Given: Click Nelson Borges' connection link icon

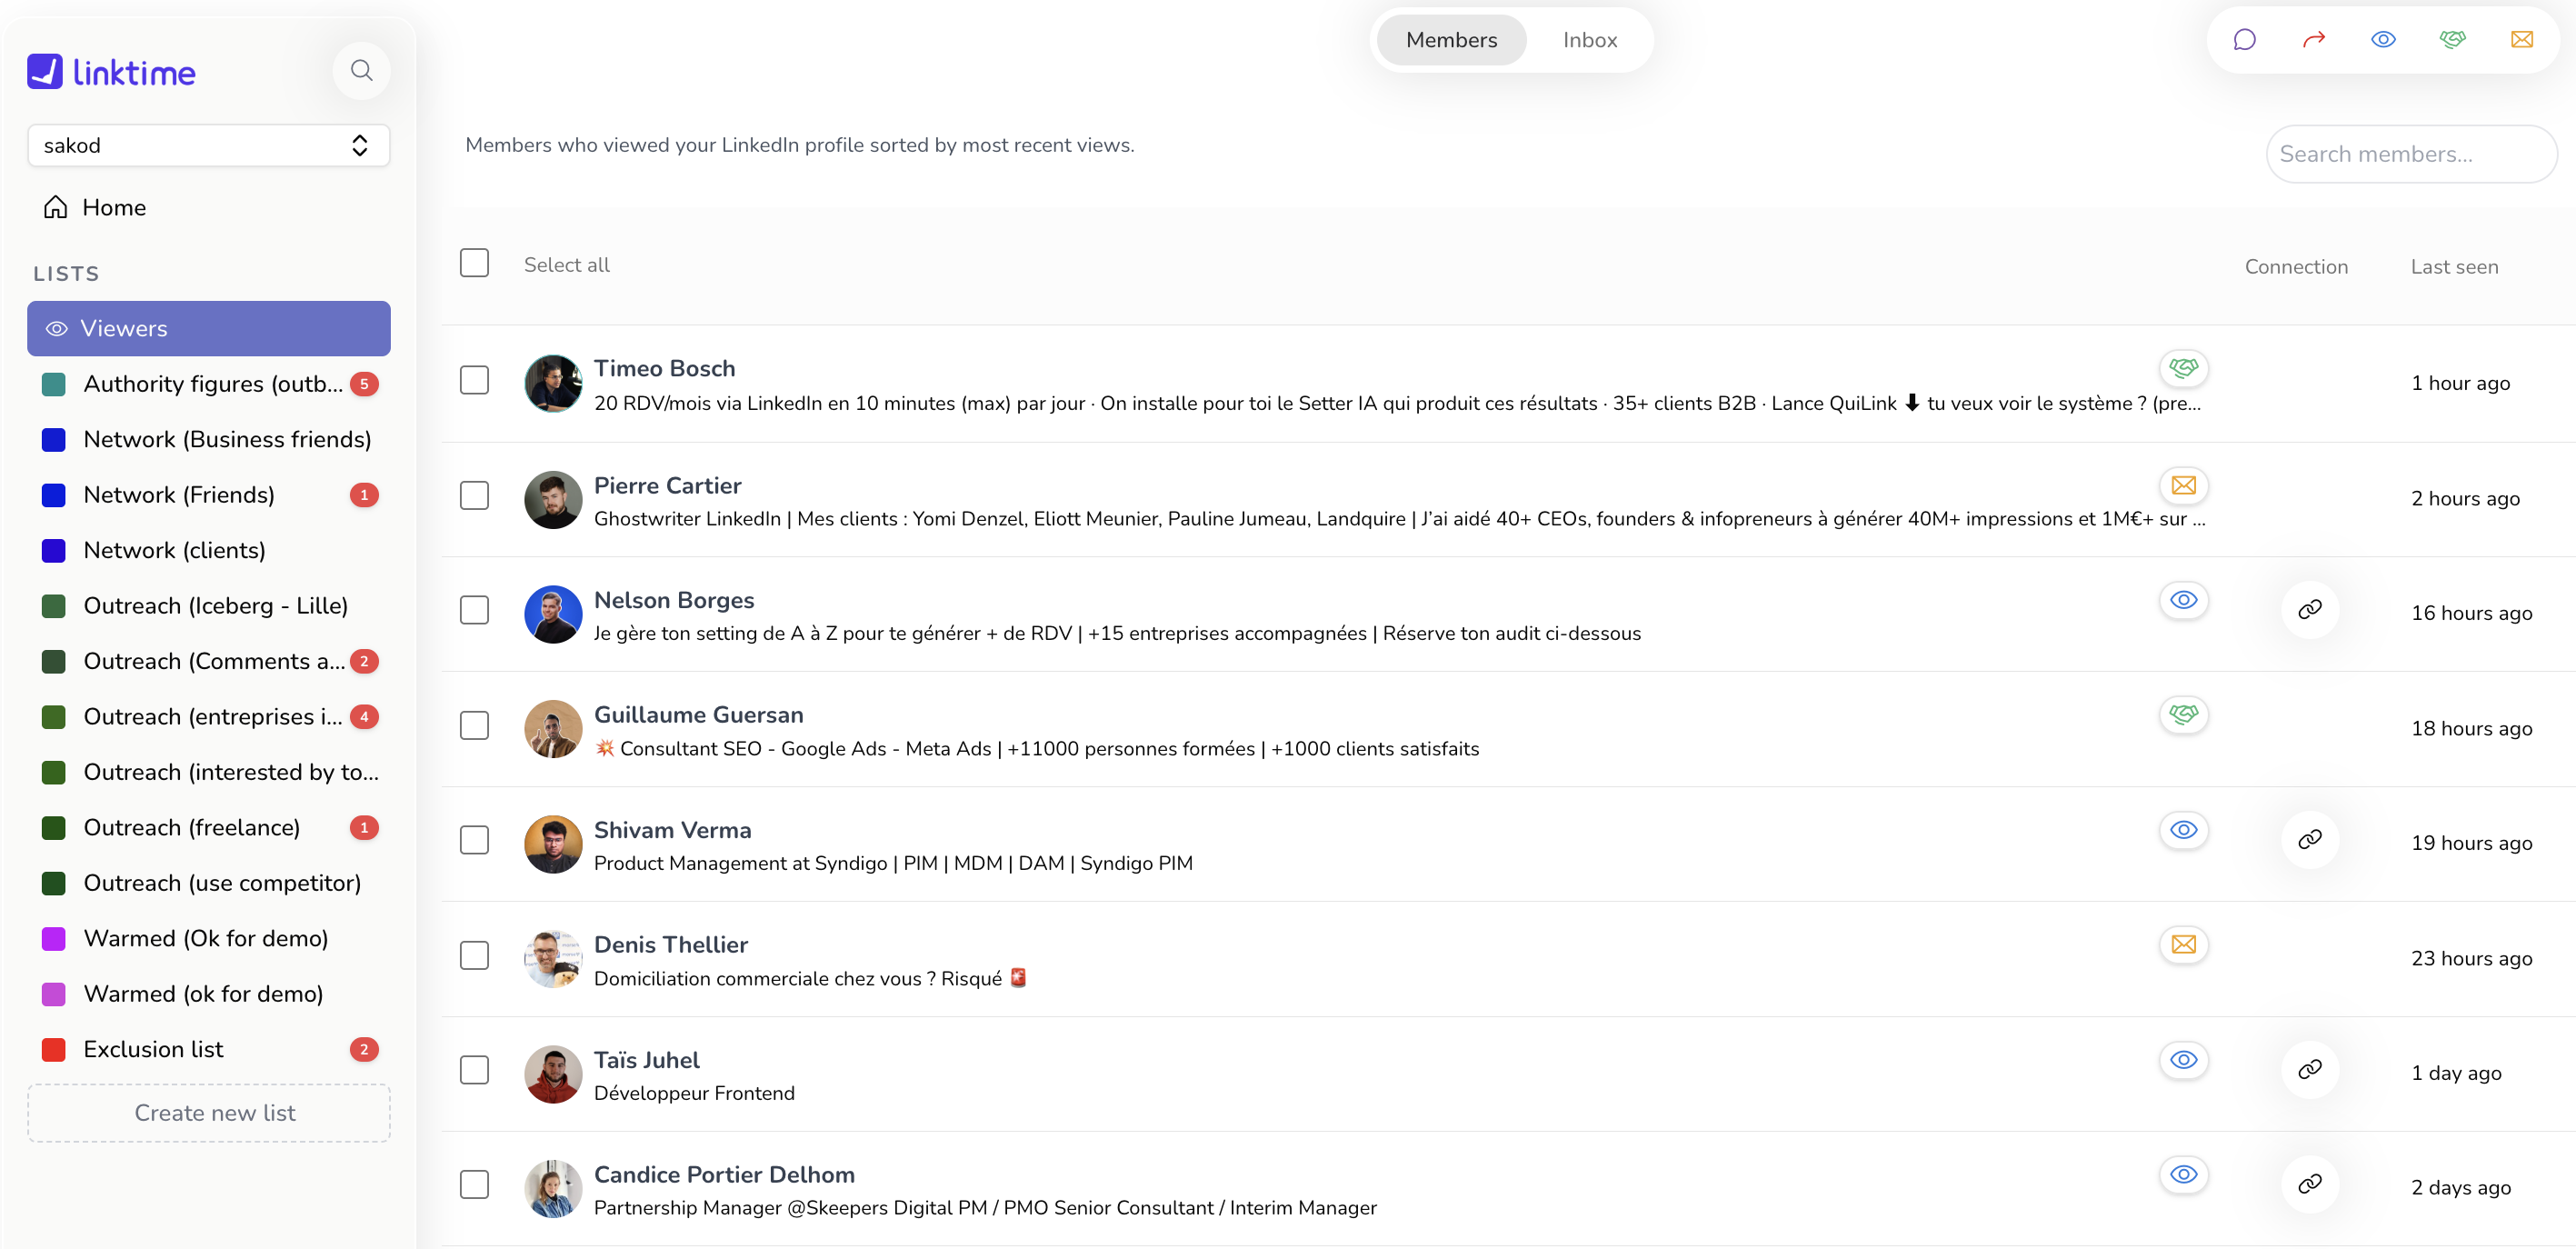Looking at the screenshot, I should pyautogui.click(x=2309, y=610).
